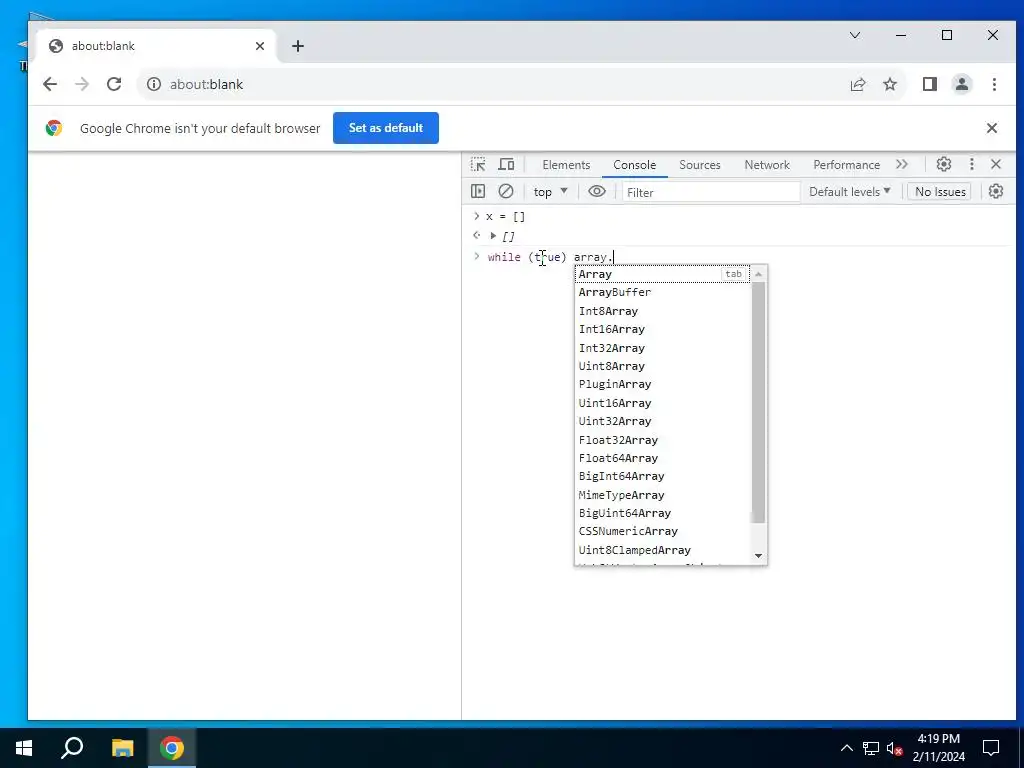Click the autocomplete scrollbar thumb

click(758, 402)
